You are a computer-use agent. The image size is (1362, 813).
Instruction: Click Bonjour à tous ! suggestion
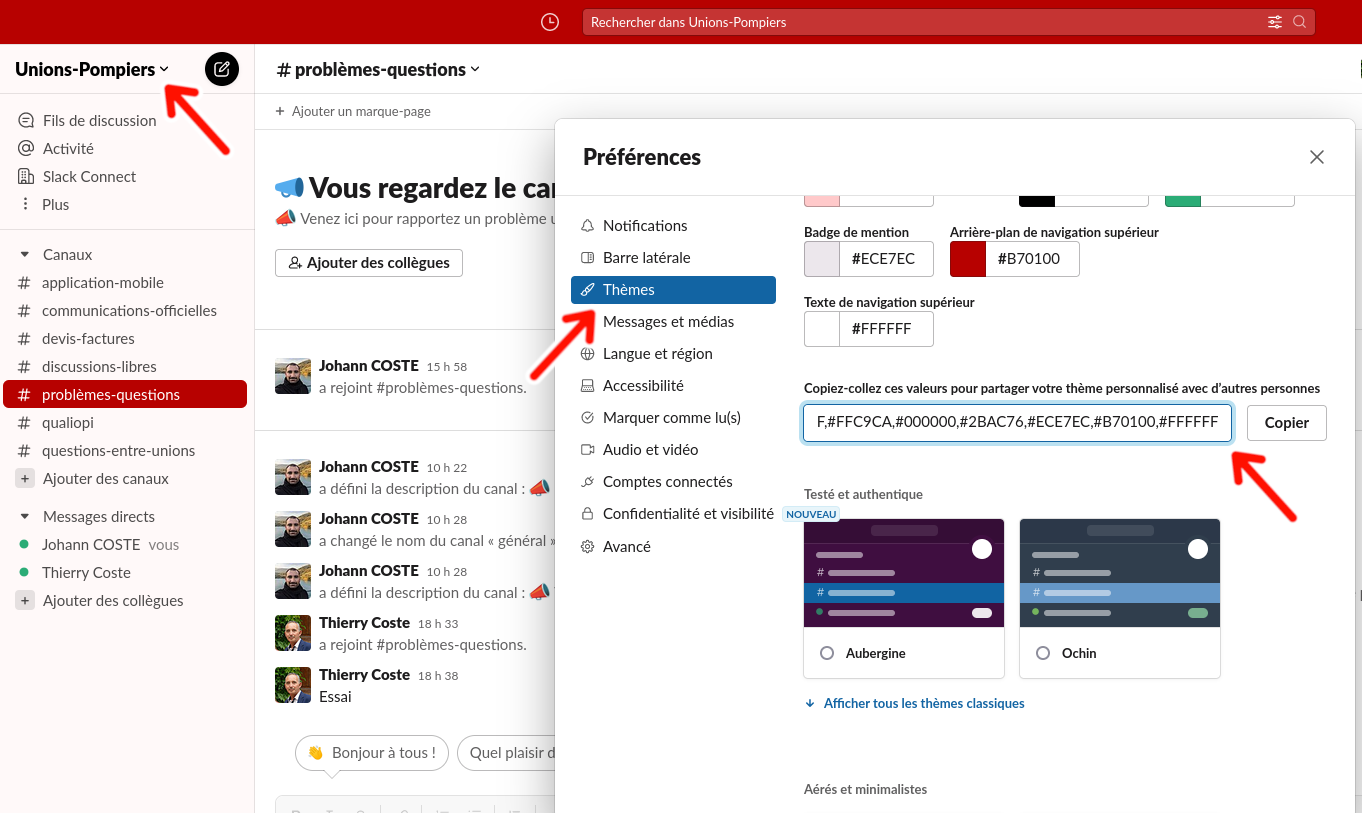(x=372, y=753)
